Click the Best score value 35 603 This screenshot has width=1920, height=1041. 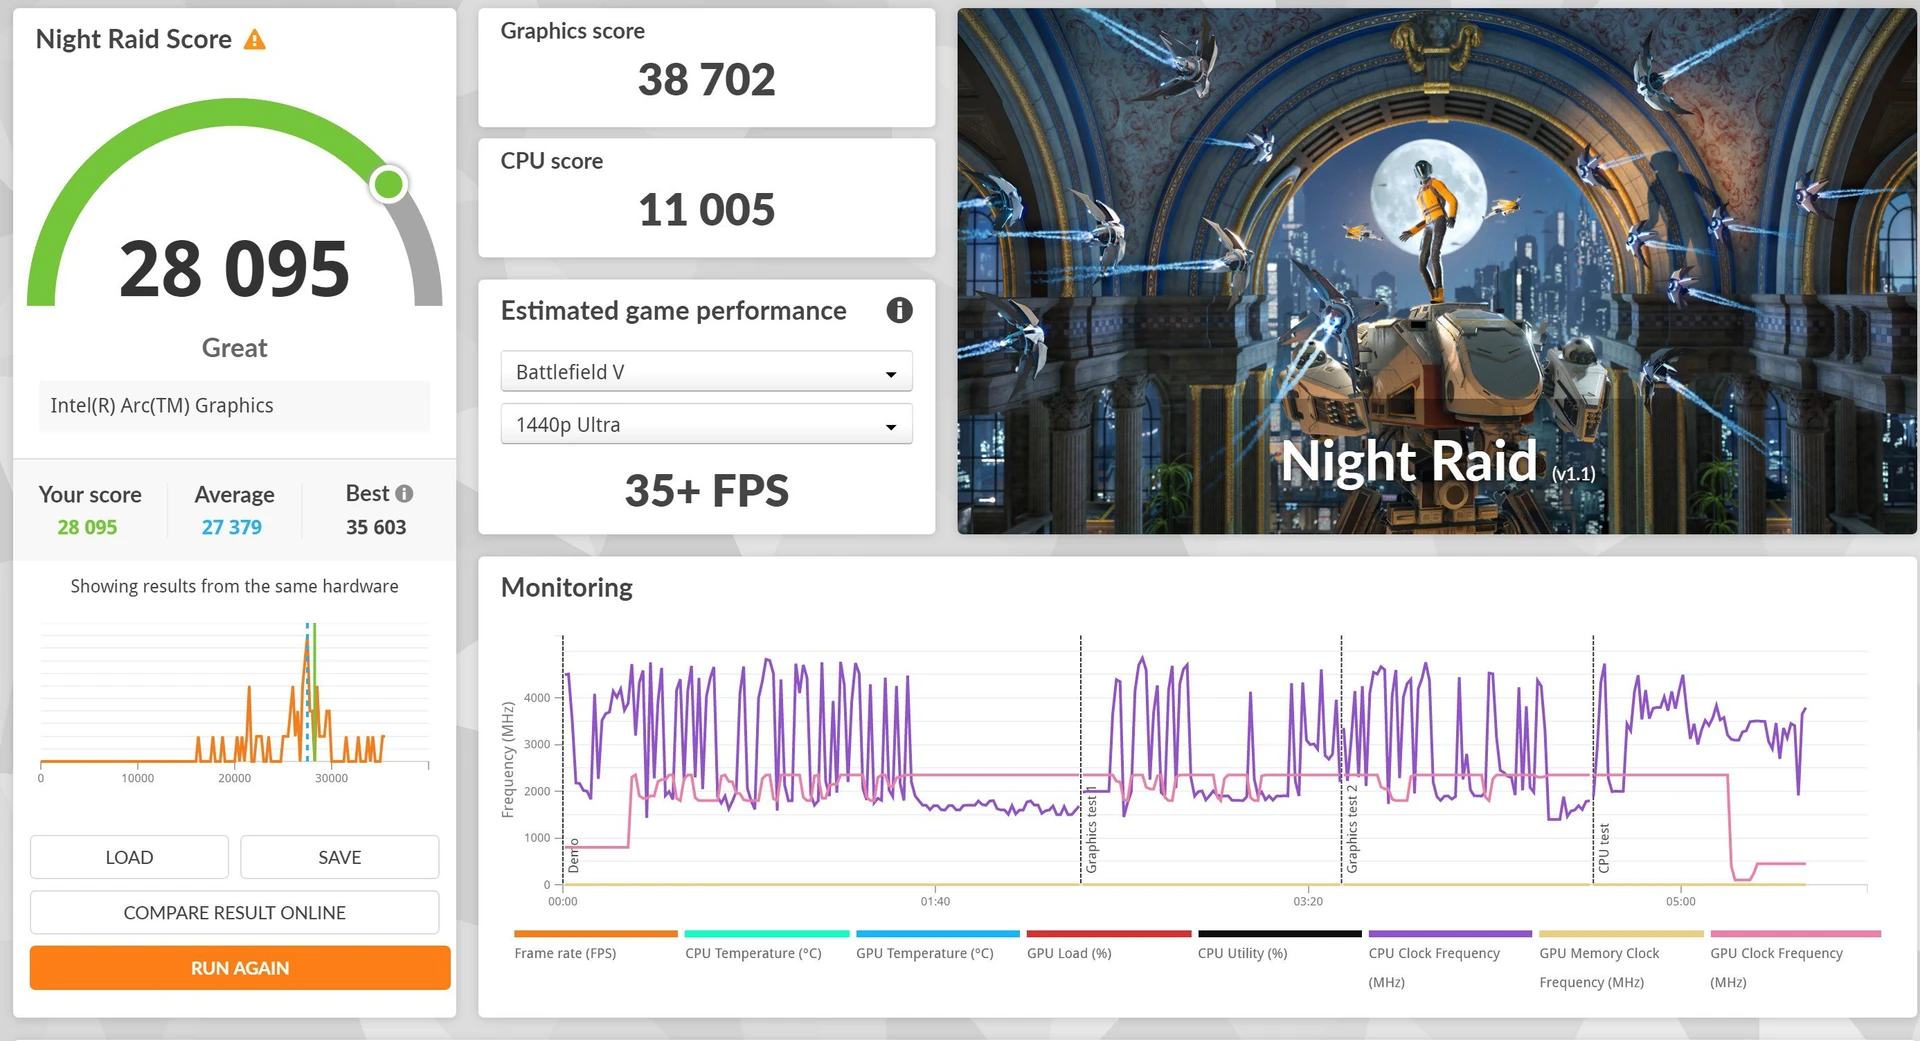point(376,527)
